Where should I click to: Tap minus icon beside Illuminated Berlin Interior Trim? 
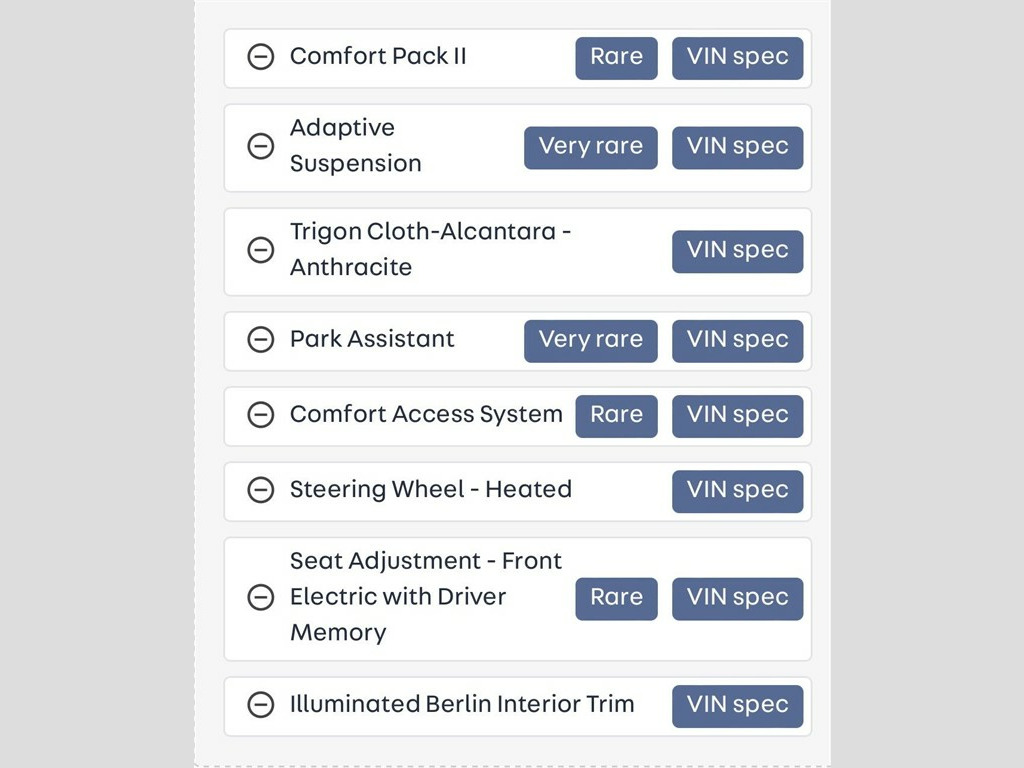(x=260, y=705)
